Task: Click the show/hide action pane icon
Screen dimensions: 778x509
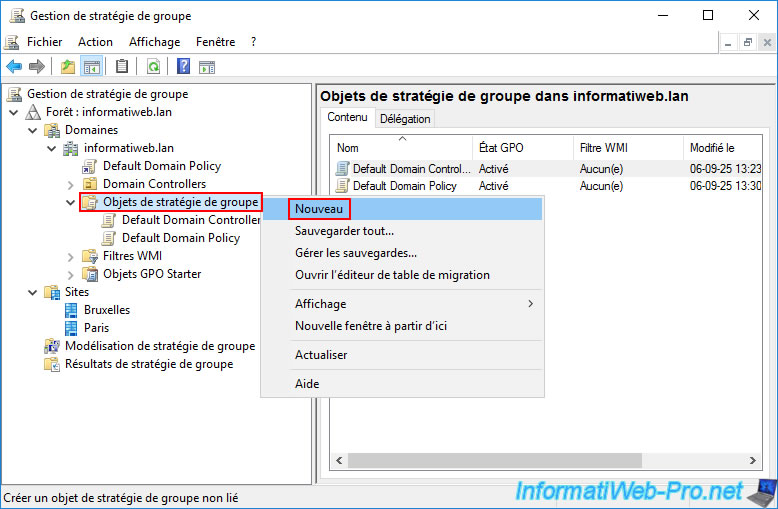Action: pyautogui.click(x=207, y=67)
